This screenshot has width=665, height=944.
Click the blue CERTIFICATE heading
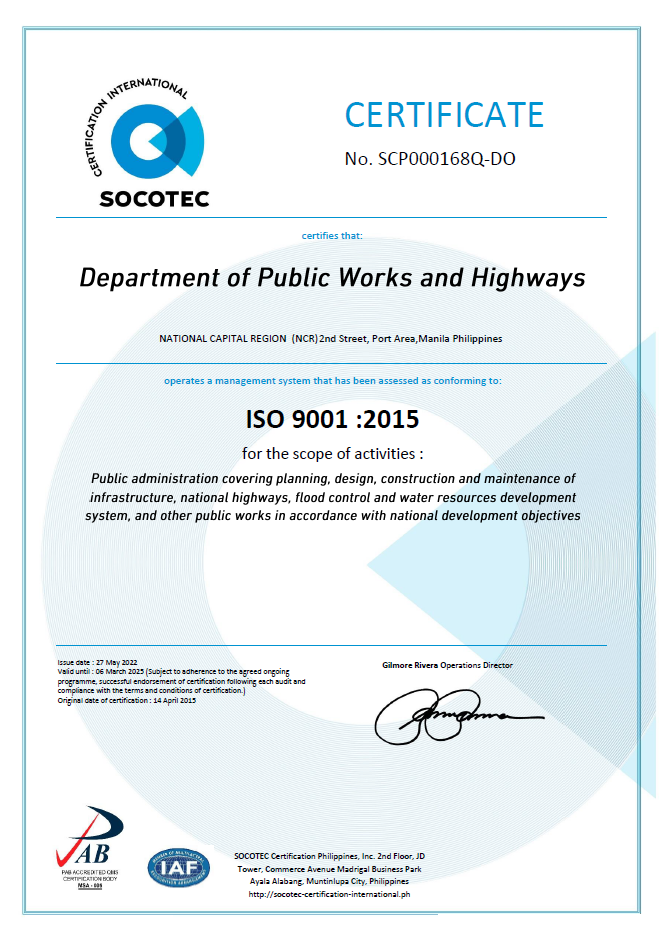tap(444, 115)
